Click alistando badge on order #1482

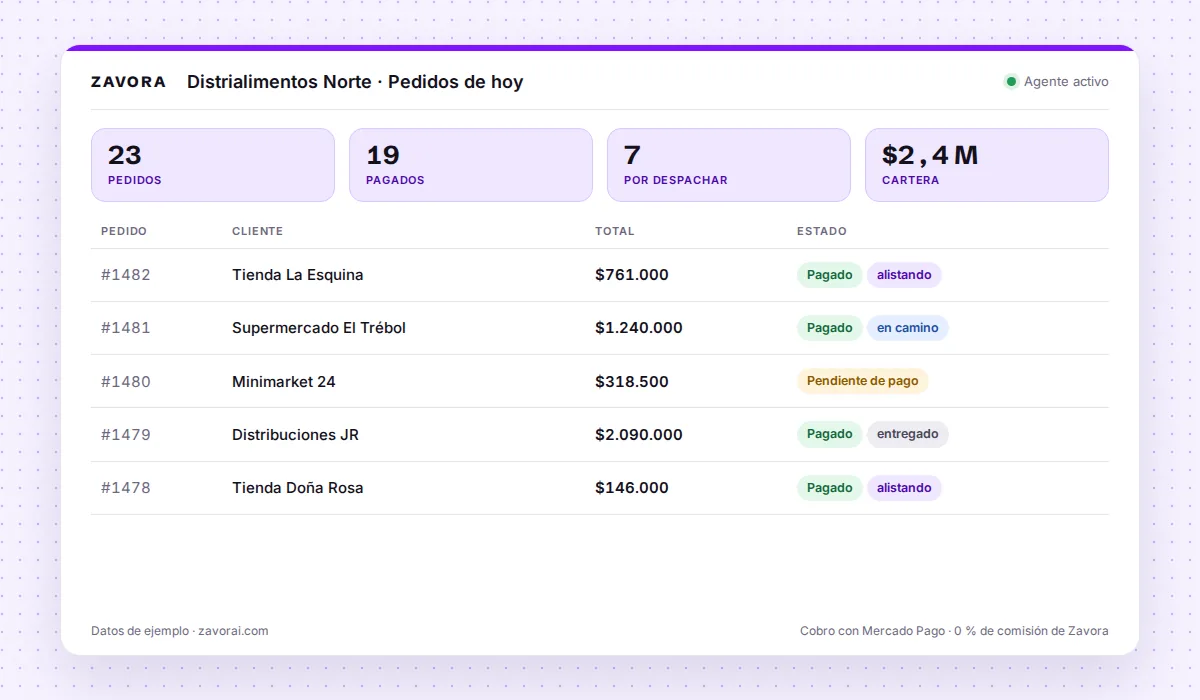coord(904,275)
